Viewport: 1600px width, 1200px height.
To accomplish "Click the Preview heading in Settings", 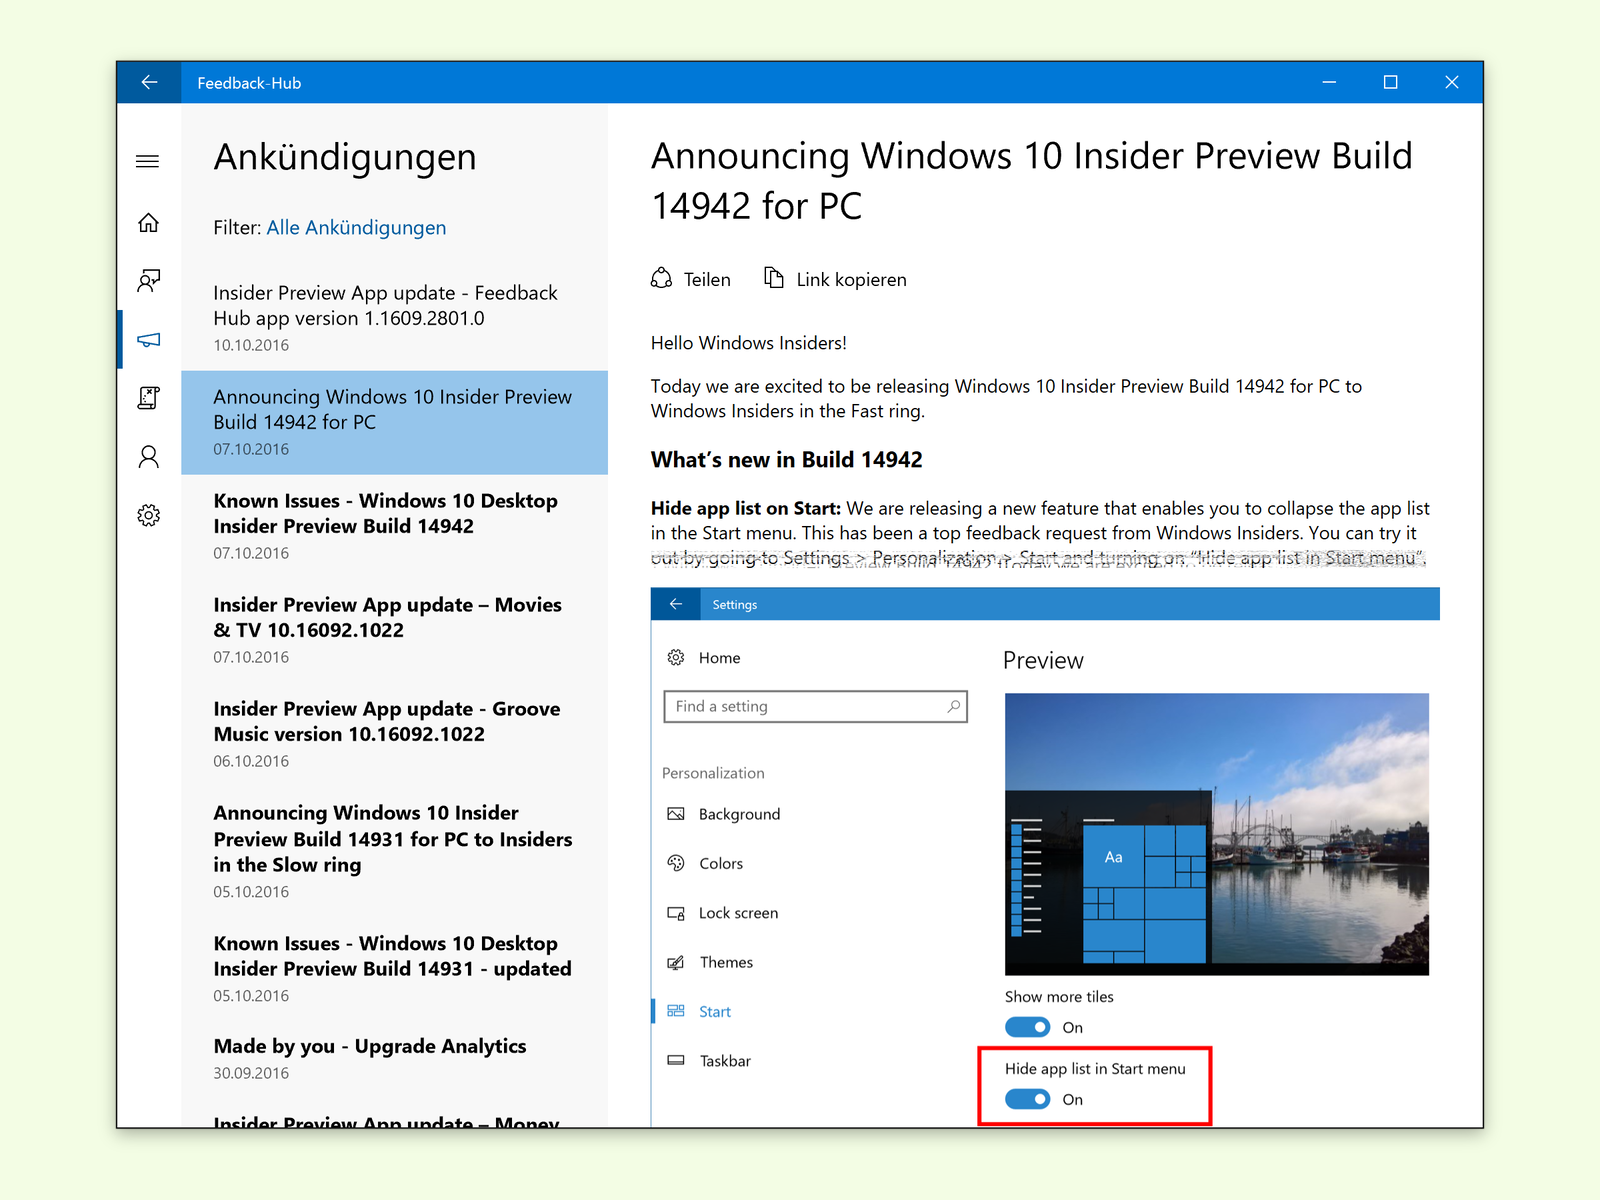I will (x=1043, y=660).
